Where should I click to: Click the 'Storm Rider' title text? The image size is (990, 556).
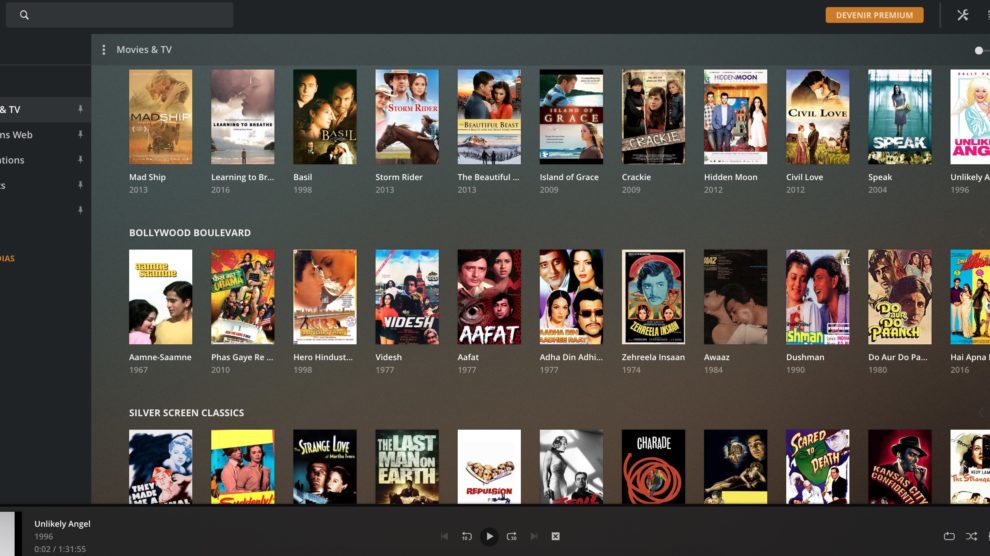pyautogui.click(x=398, y=177)
